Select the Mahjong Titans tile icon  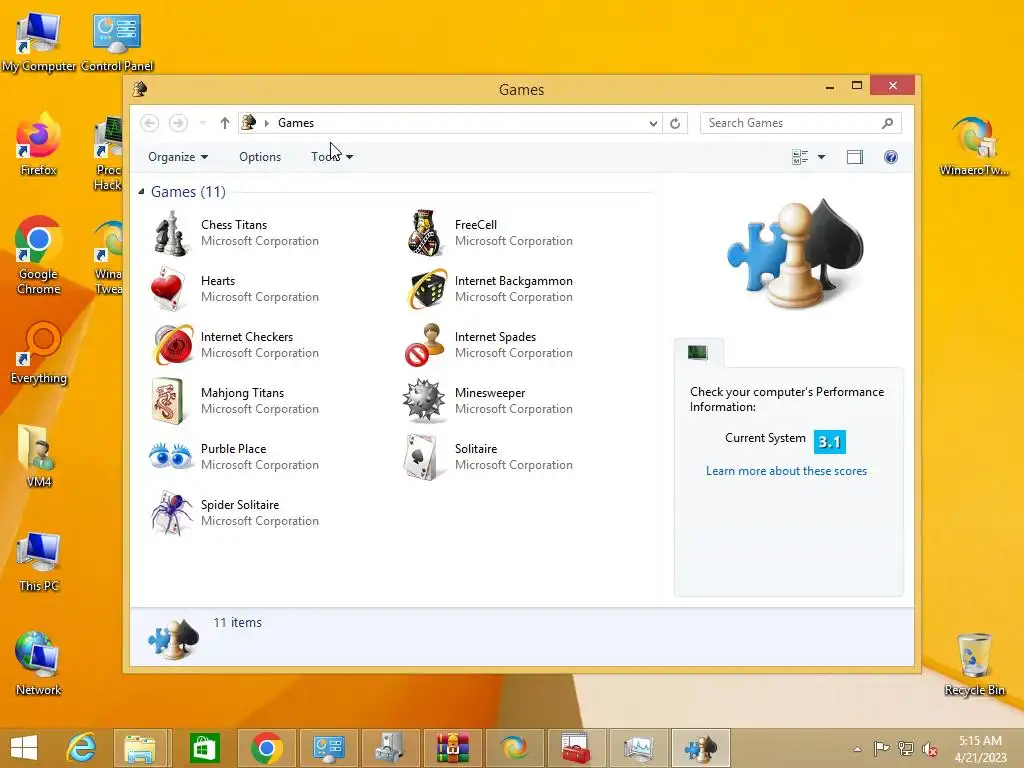pos(168,401)
